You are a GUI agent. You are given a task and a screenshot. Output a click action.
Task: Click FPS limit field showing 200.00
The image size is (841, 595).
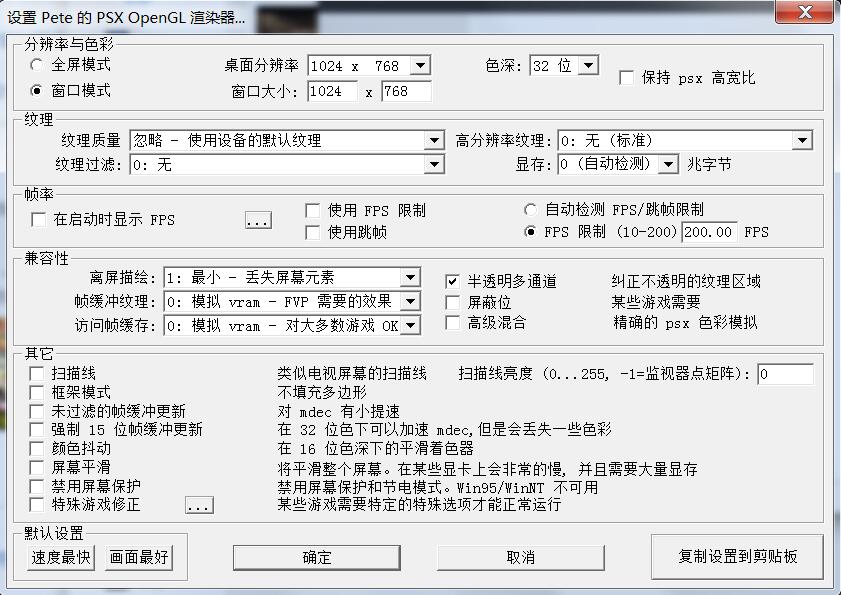click(x=709, y=232)
